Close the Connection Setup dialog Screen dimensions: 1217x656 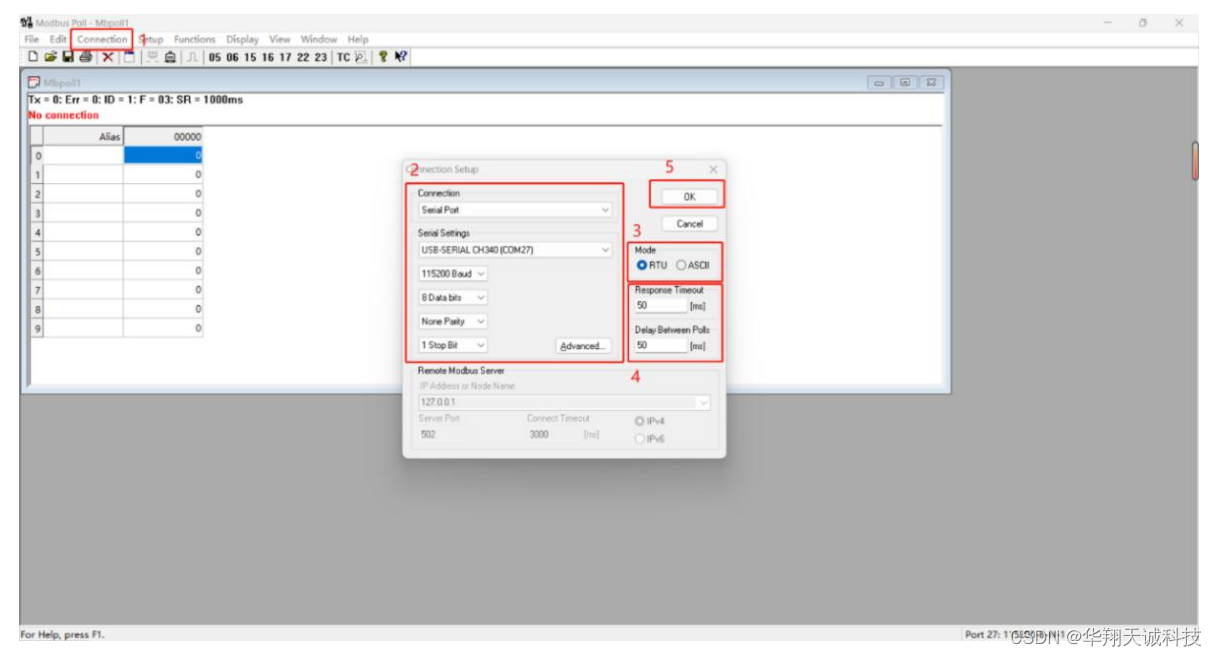coord(713,170)
